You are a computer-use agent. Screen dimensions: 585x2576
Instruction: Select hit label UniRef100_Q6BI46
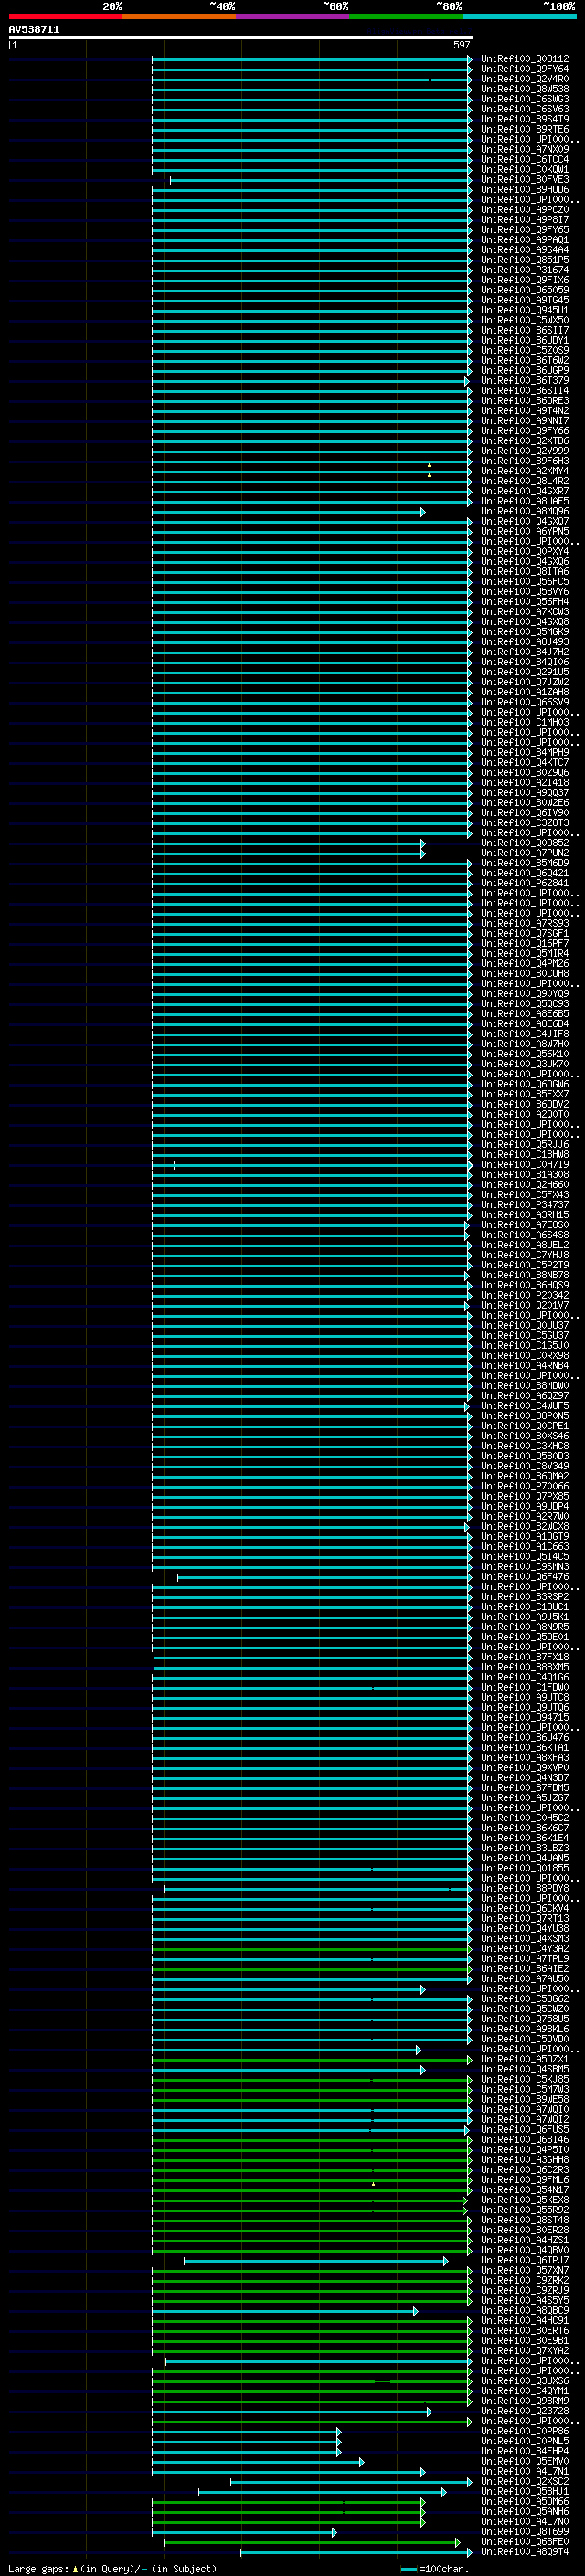[525, 2139]
